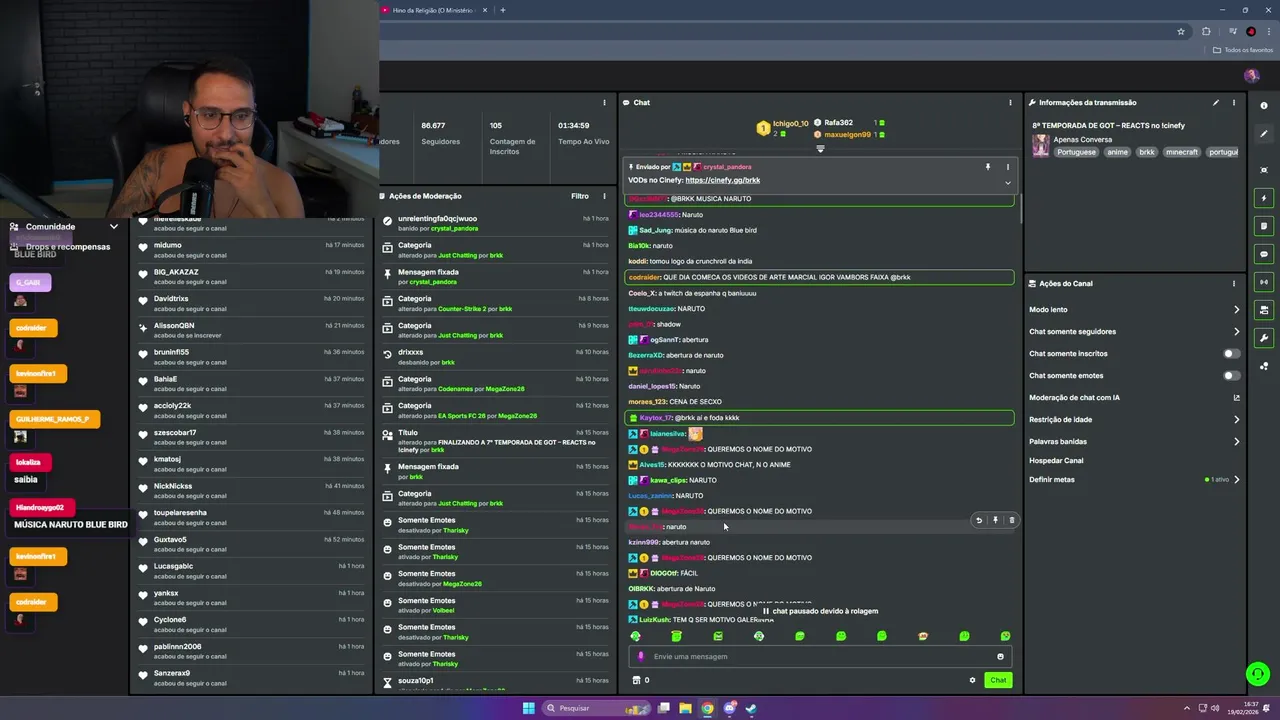
Task: Open the green support chat bubble button
Action: (1258, 674)
